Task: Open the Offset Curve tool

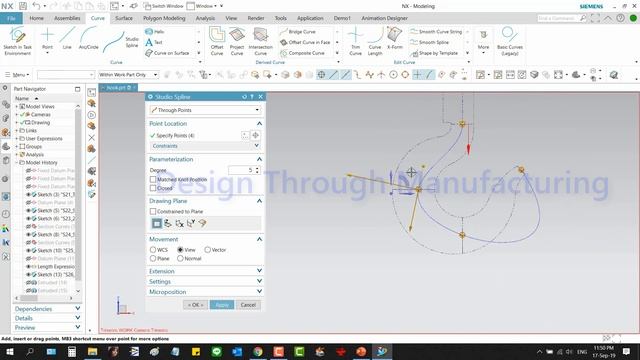Action: tap(217, 41)
